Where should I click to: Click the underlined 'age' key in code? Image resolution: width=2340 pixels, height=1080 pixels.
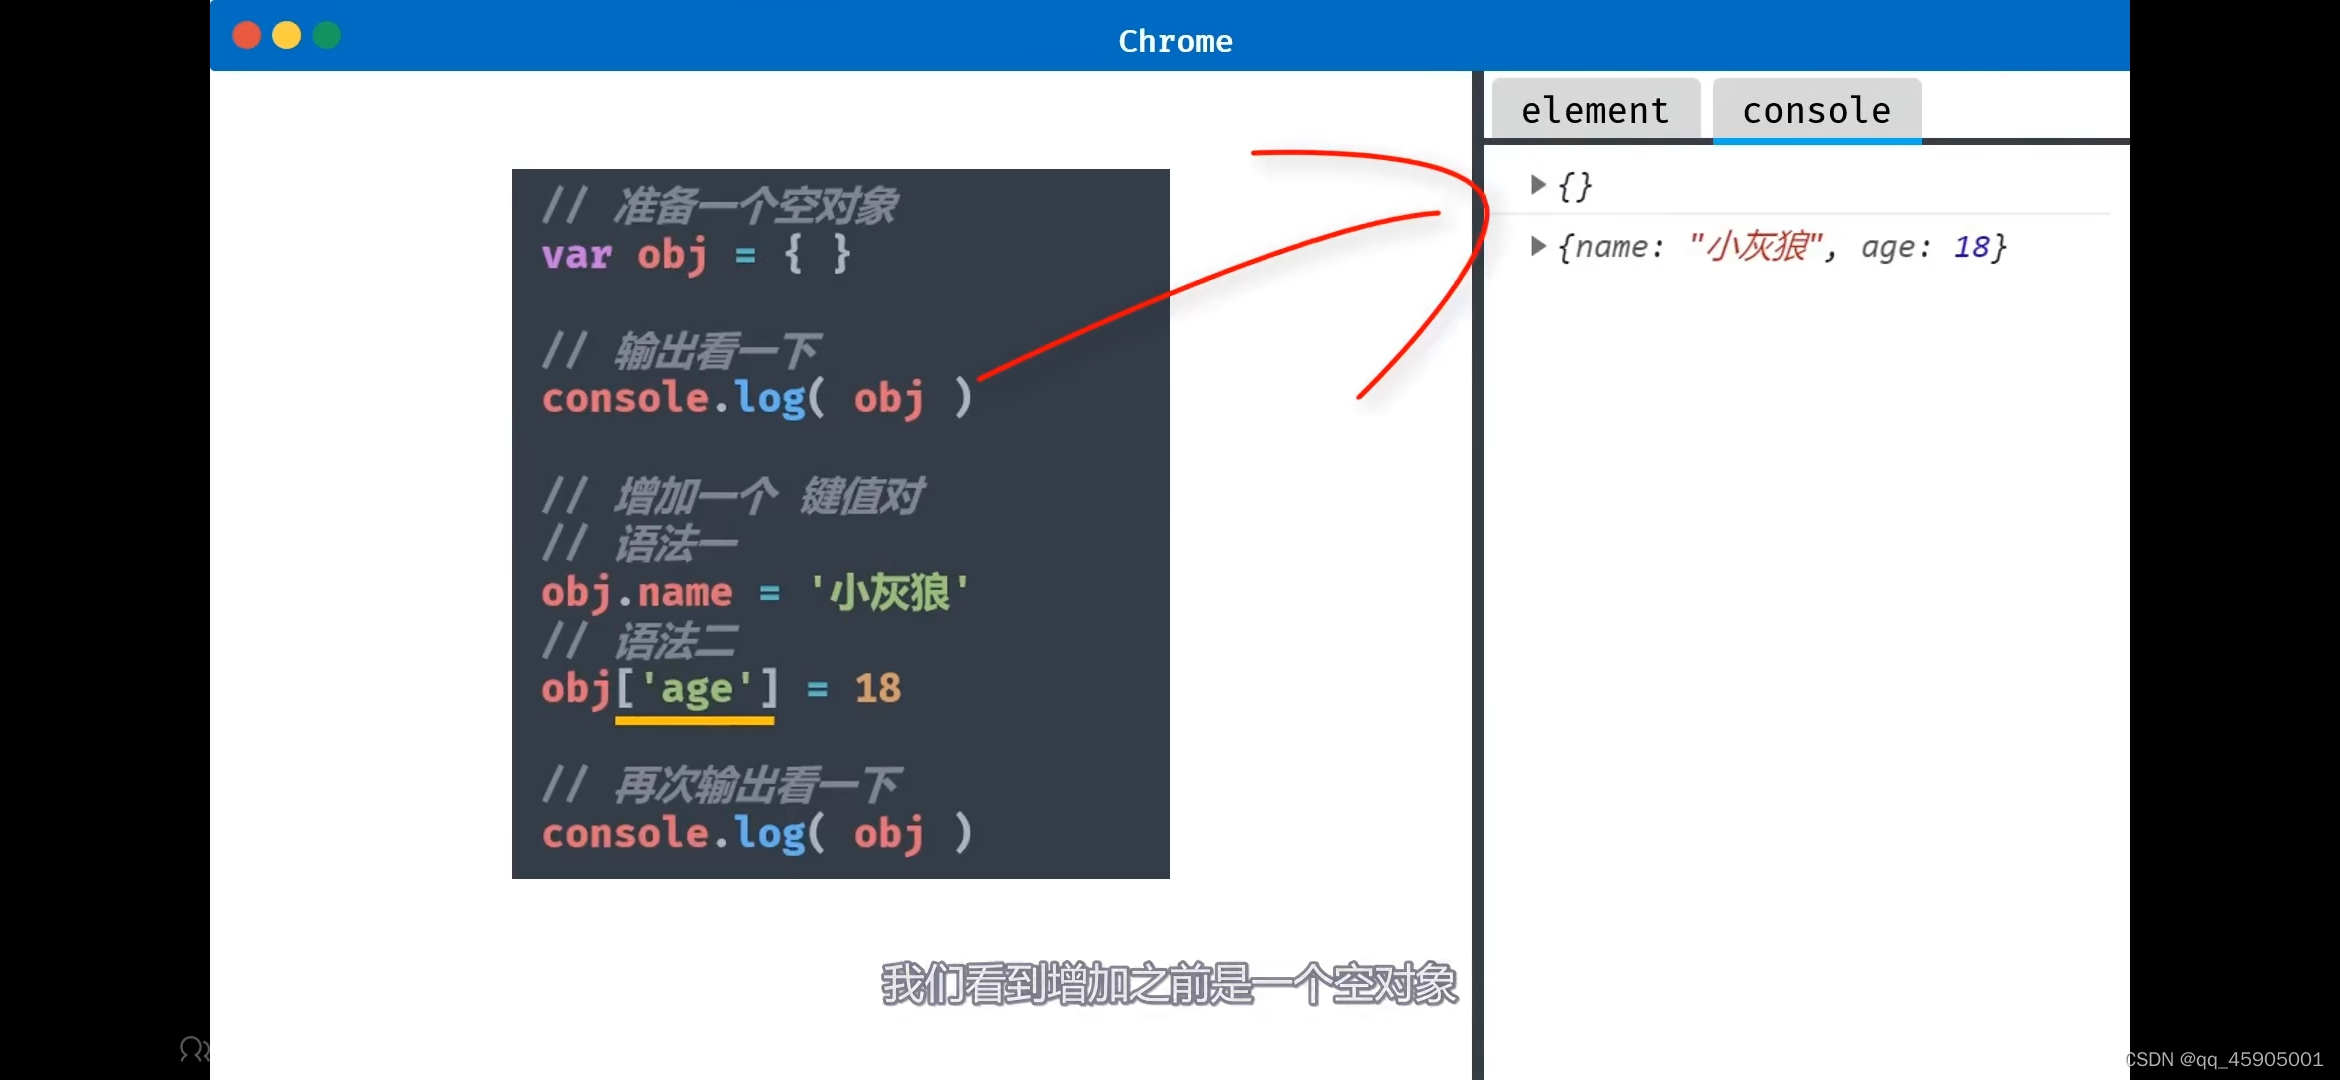tap(696, 688)
